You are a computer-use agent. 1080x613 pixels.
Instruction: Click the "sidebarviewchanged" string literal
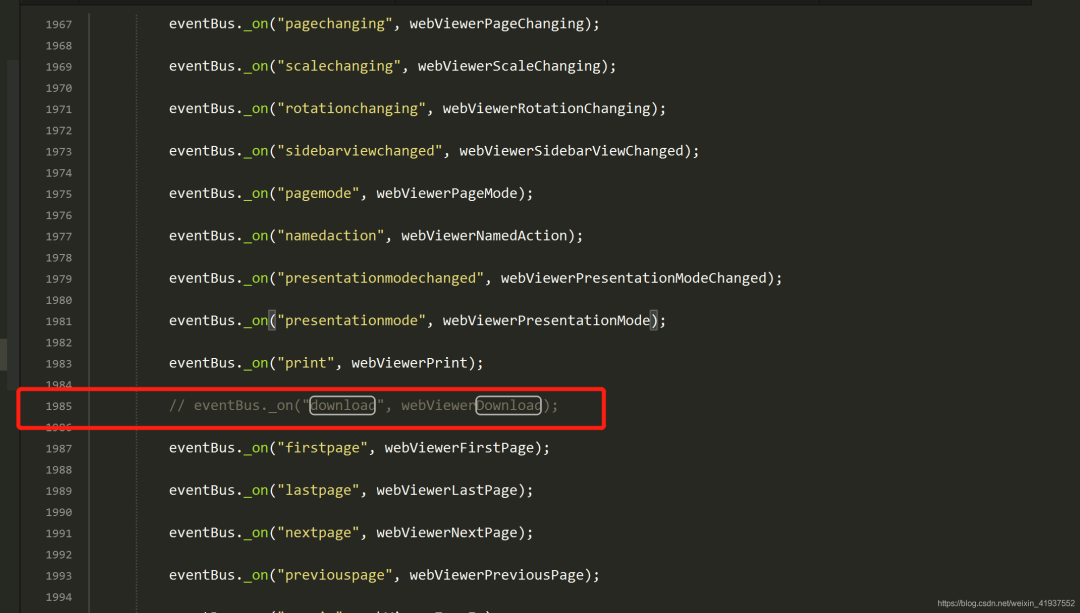(x=360, y=151)
